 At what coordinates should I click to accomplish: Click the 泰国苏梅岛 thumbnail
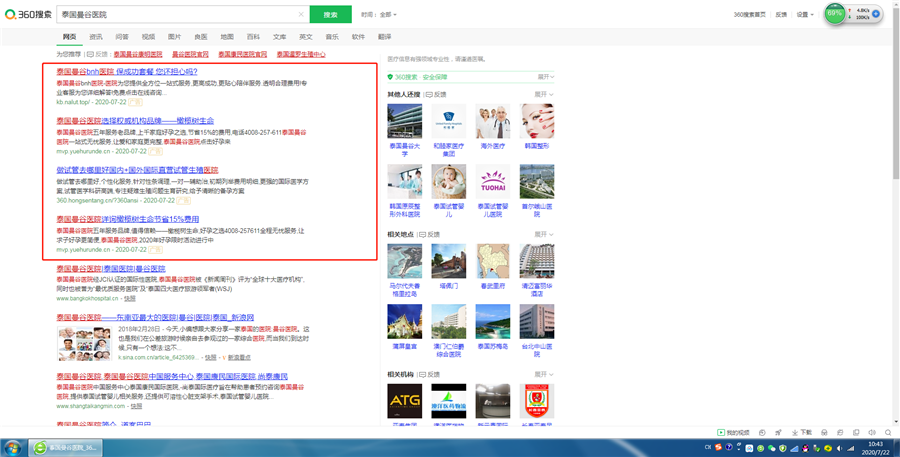pyautogui.click(x=492, y=322)
